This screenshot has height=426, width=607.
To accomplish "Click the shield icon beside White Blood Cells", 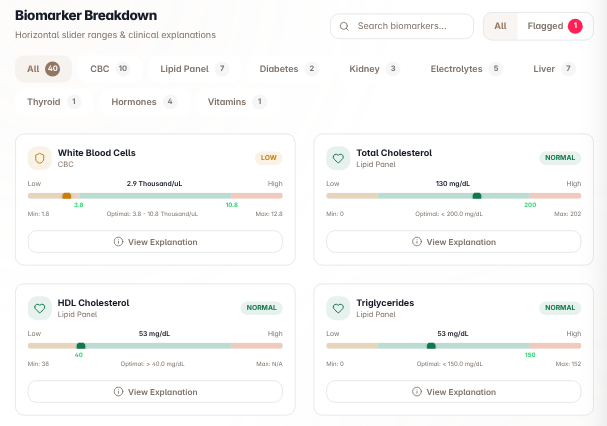I will tap(39, 158).
